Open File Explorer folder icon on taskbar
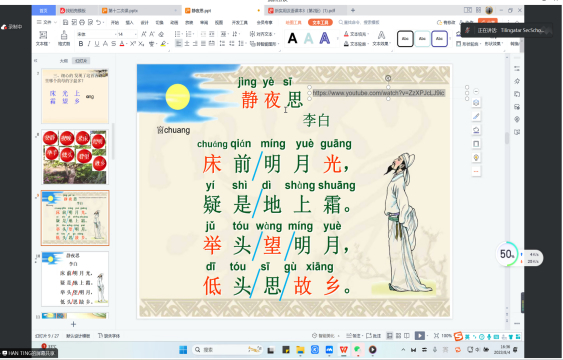Image resolution: width=563 pixels, height=360 pixels. pyautogui.click(x=300, y=349)
